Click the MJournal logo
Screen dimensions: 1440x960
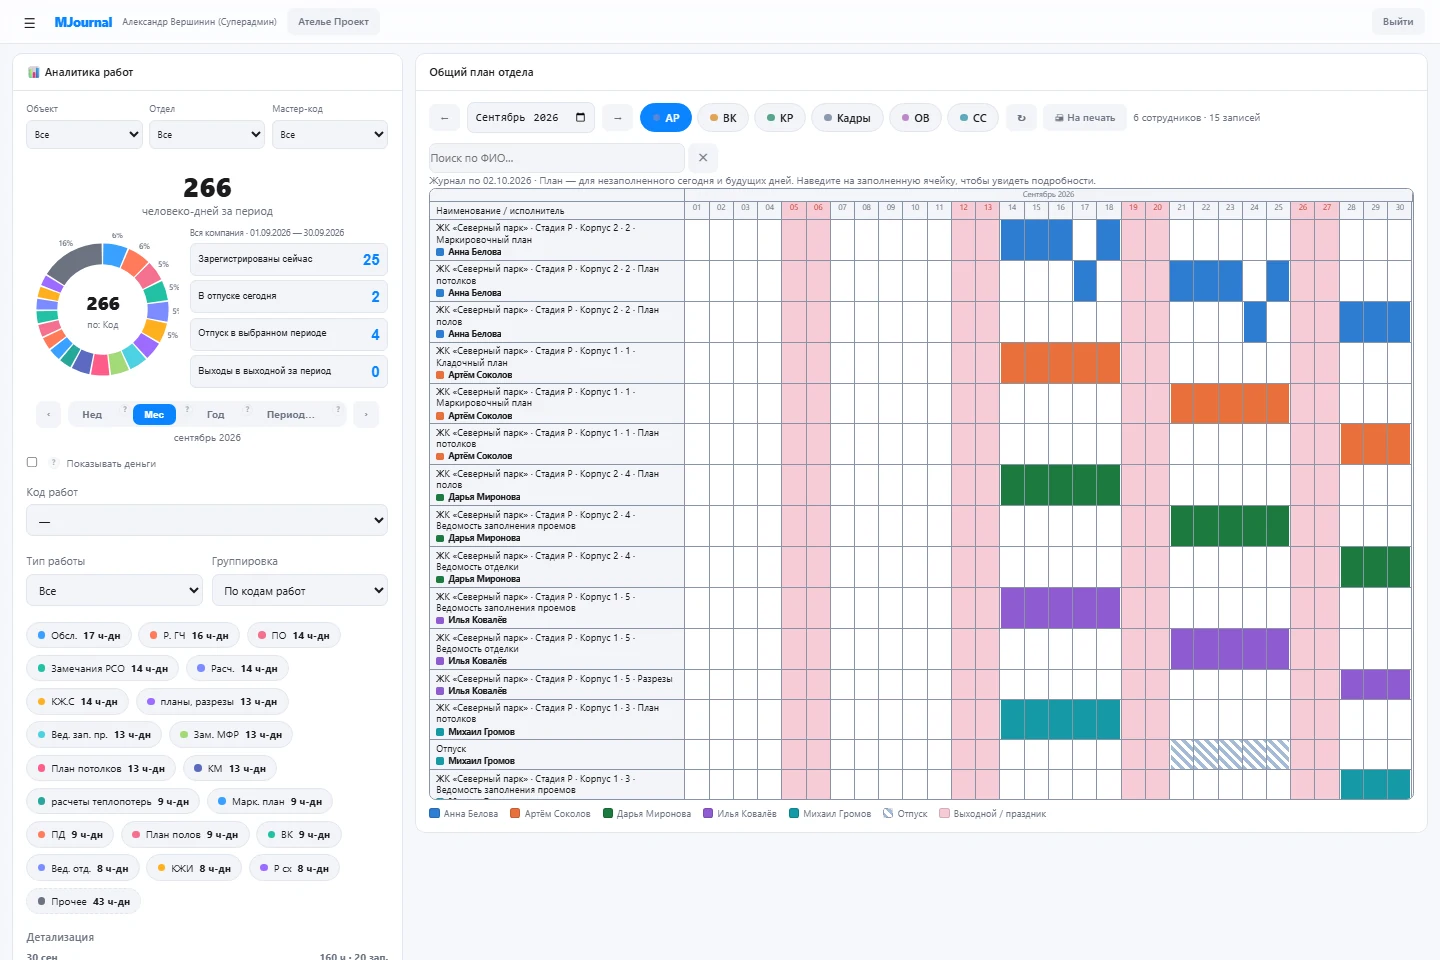coord(83,22)
